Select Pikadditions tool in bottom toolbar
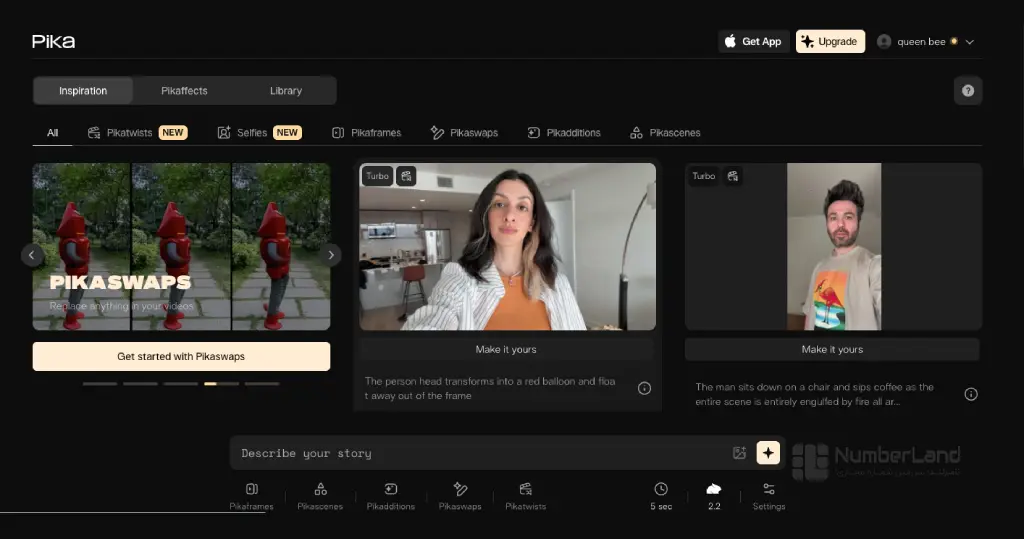The width and height of the screenshot is (1024, 539). click(x=391, y=497)
